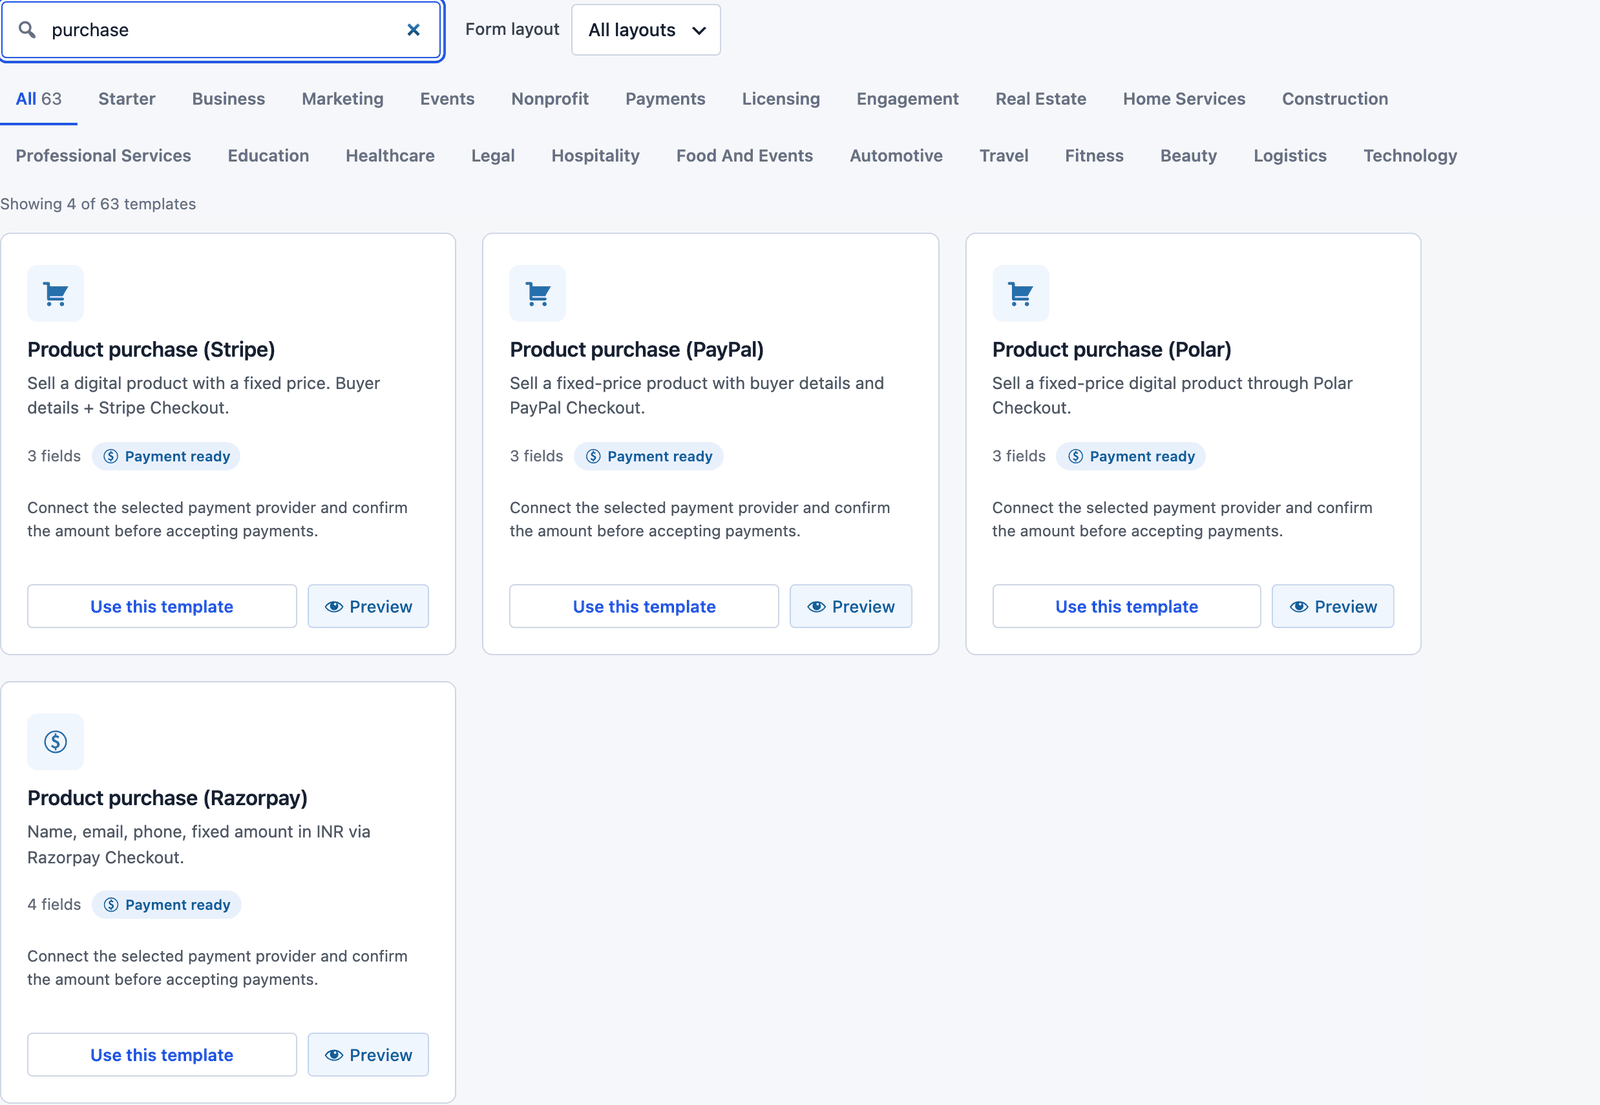Click the Product purchase (Razorpay) title
Screen dimensions: 1600x1105
tap(167, 798)
